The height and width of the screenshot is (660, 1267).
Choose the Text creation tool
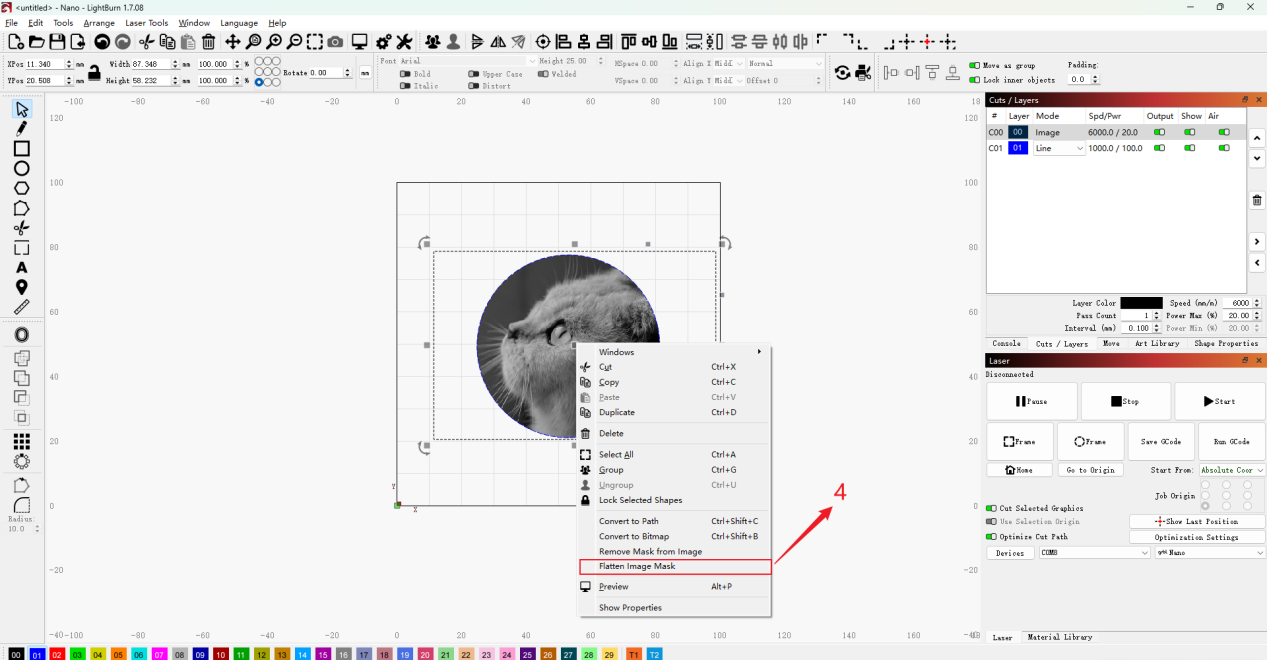point(21,268)
